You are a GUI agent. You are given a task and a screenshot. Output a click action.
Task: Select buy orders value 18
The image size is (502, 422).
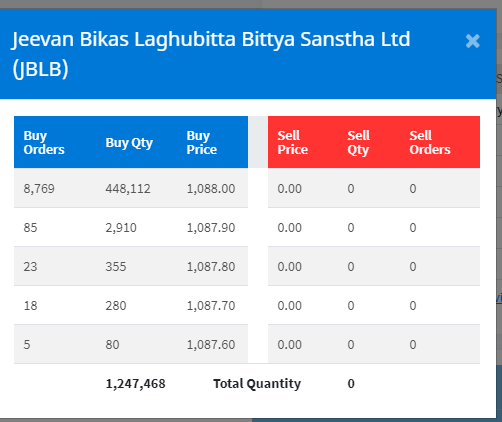tap(30, 306)
